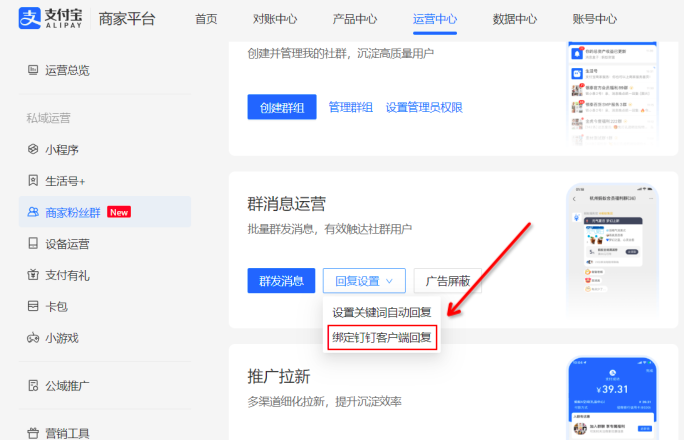Click the 小游戏 gamepad icon
Viewport: 684px width, 440px height.
point(33,338)
